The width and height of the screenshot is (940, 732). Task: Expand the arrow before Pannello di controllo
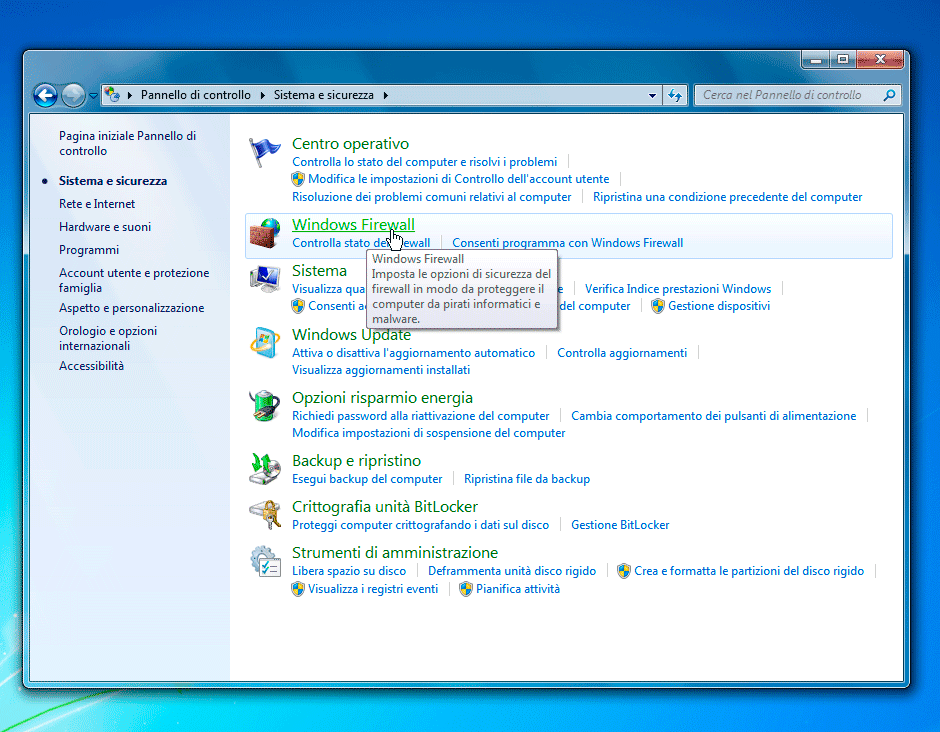129,95
